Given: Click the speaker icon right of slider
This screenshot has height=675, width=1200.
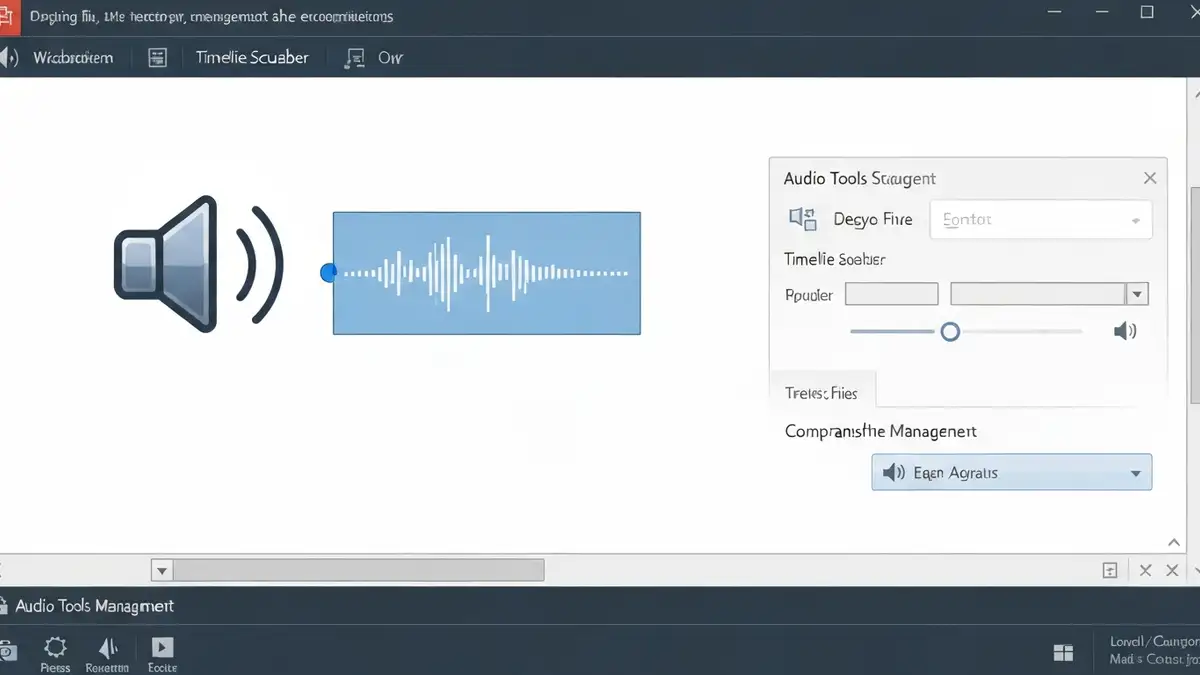Looking at the screenshot, I should click(1125, 331).
